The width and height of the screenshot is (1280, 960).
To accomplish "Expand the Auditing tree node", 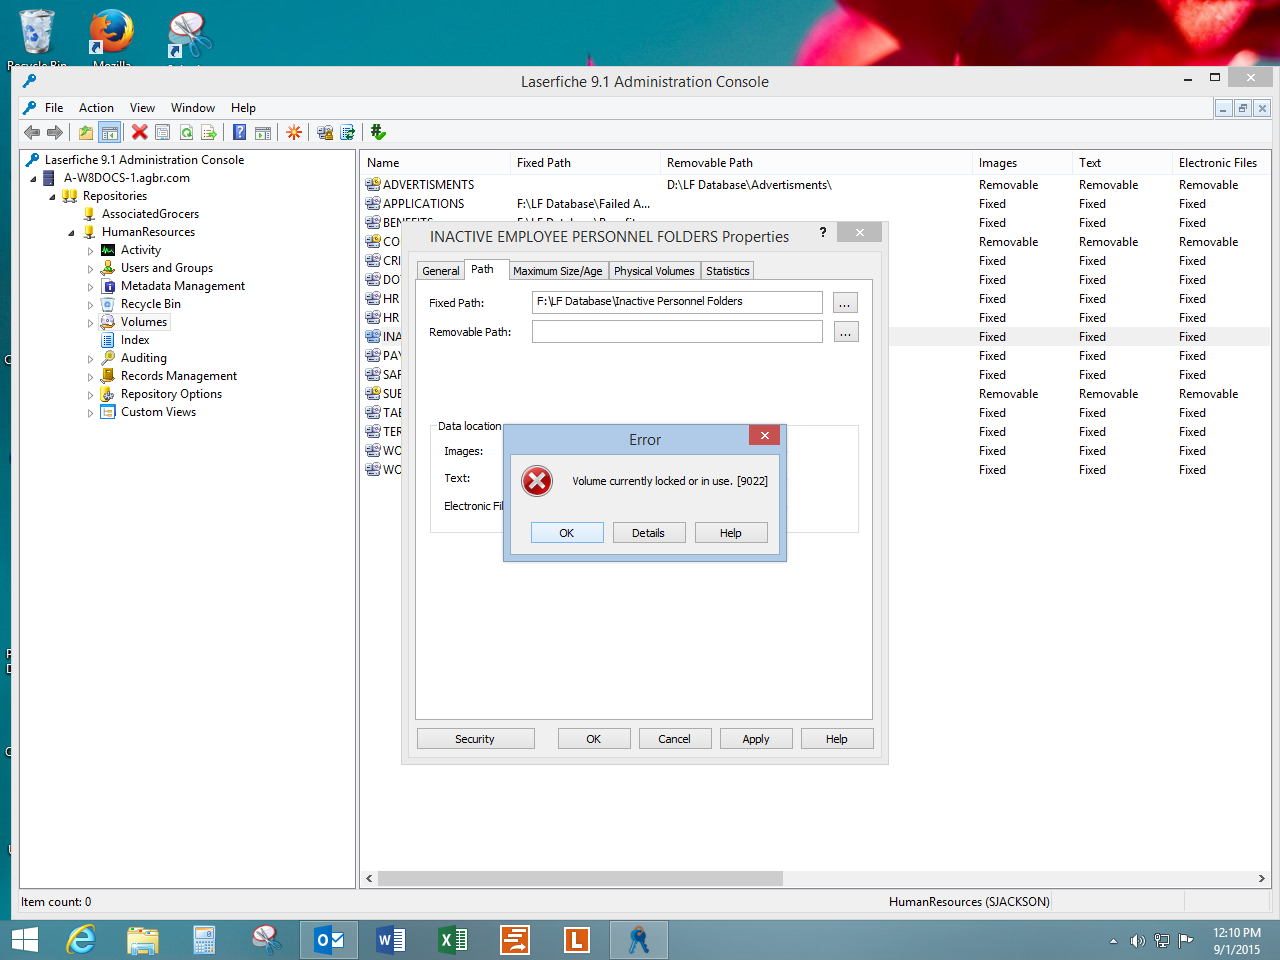I will tap(90, 359).
